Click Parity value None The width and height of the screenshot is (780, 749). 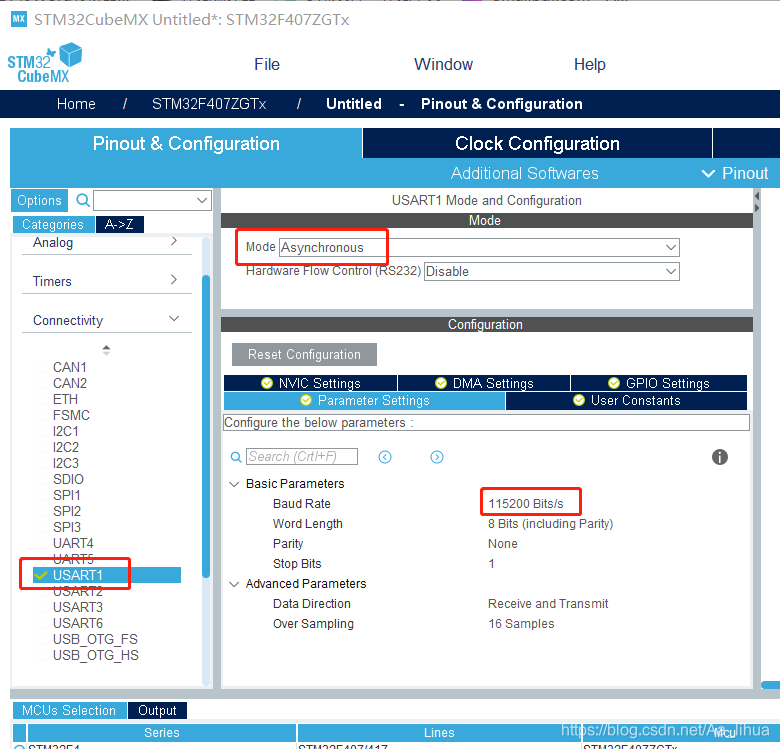coord(502,544)
